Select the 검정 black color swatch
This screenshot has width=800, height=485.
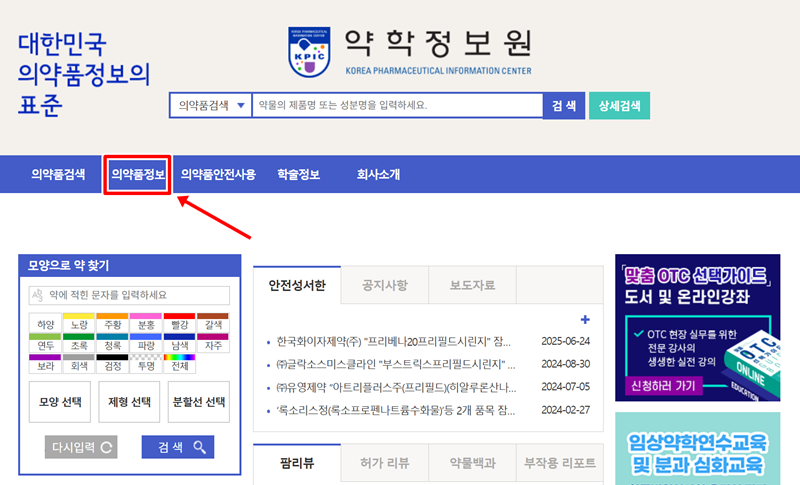[x=112, y=364]
